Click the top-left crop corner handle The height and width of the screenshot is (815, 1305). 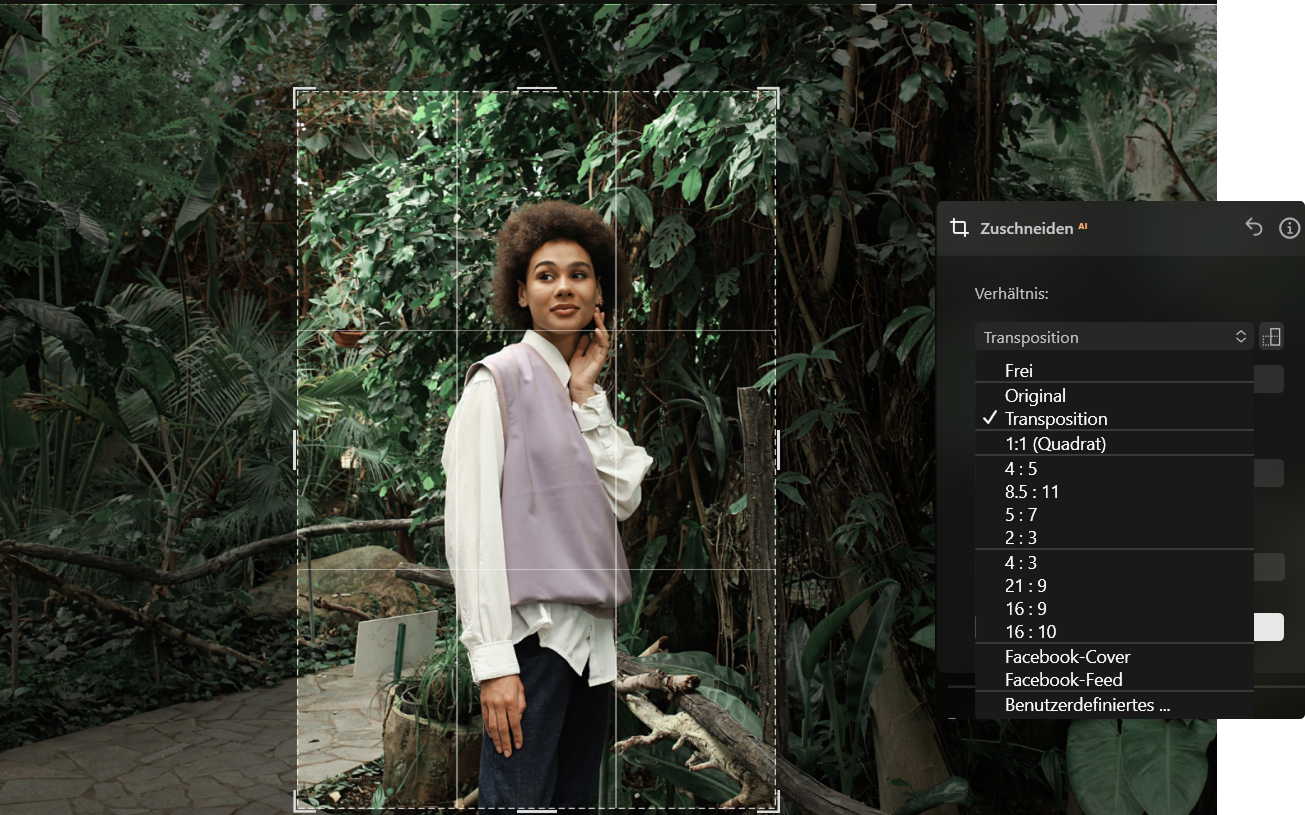pyautogui.click(x=304, y=97)
